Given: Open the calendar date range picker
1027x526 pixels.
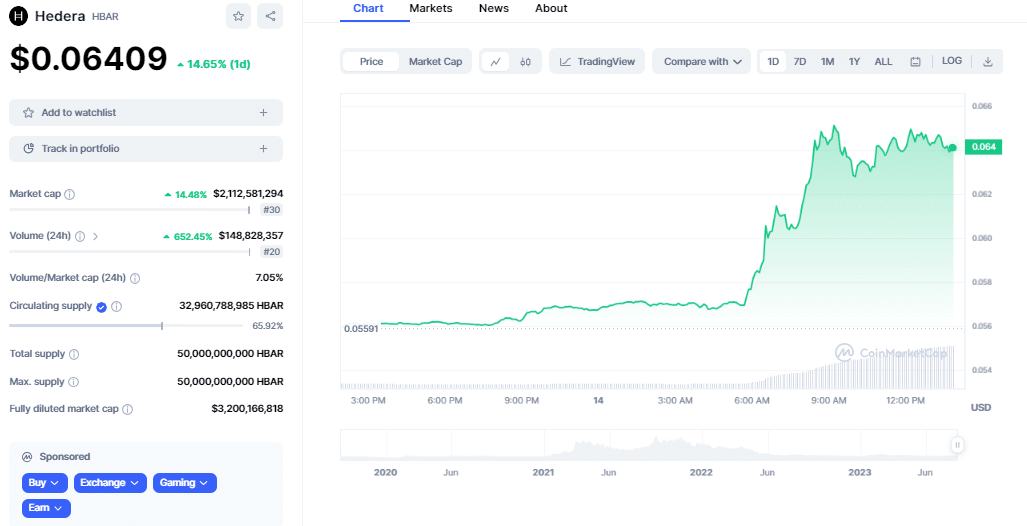Looking at the screenshot, I should click(916, 62).
